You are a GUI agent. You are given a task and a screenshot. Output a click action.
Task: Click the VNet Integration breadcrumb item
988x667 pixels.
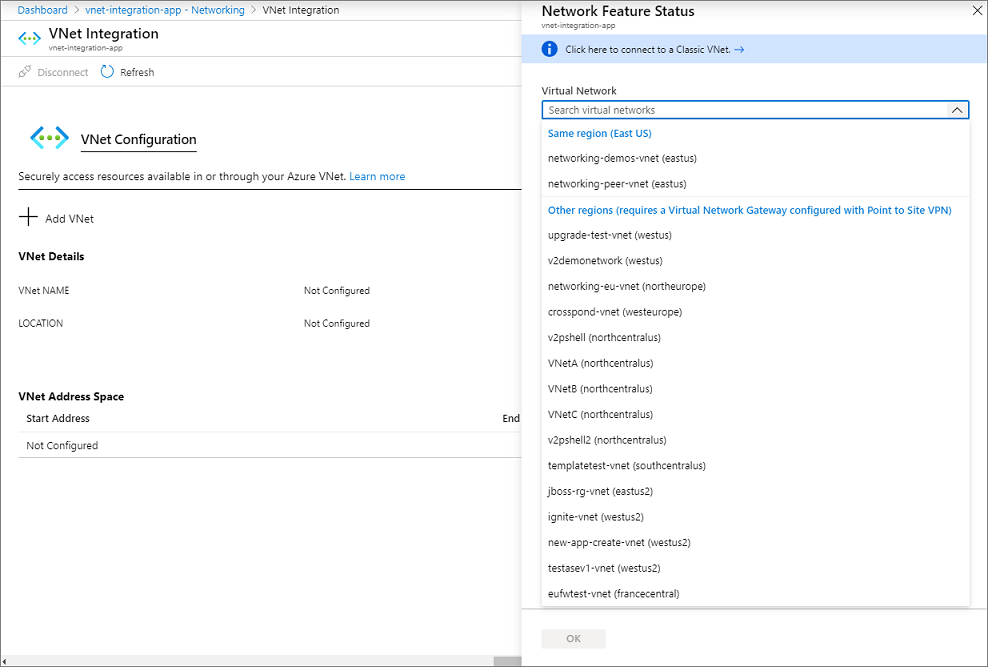pyautogui.click(x=301, y=10)
